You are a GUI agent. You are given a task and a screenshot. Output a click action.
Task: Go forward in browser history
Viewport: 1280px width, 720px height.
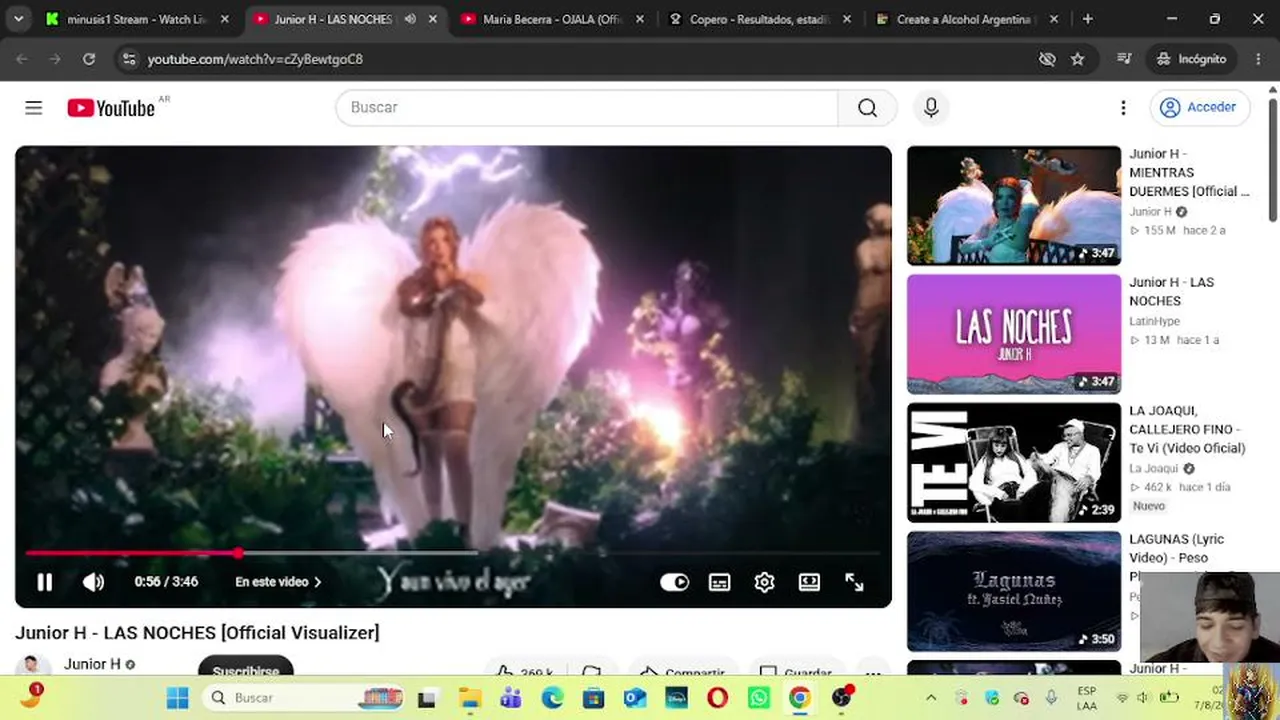55,59
